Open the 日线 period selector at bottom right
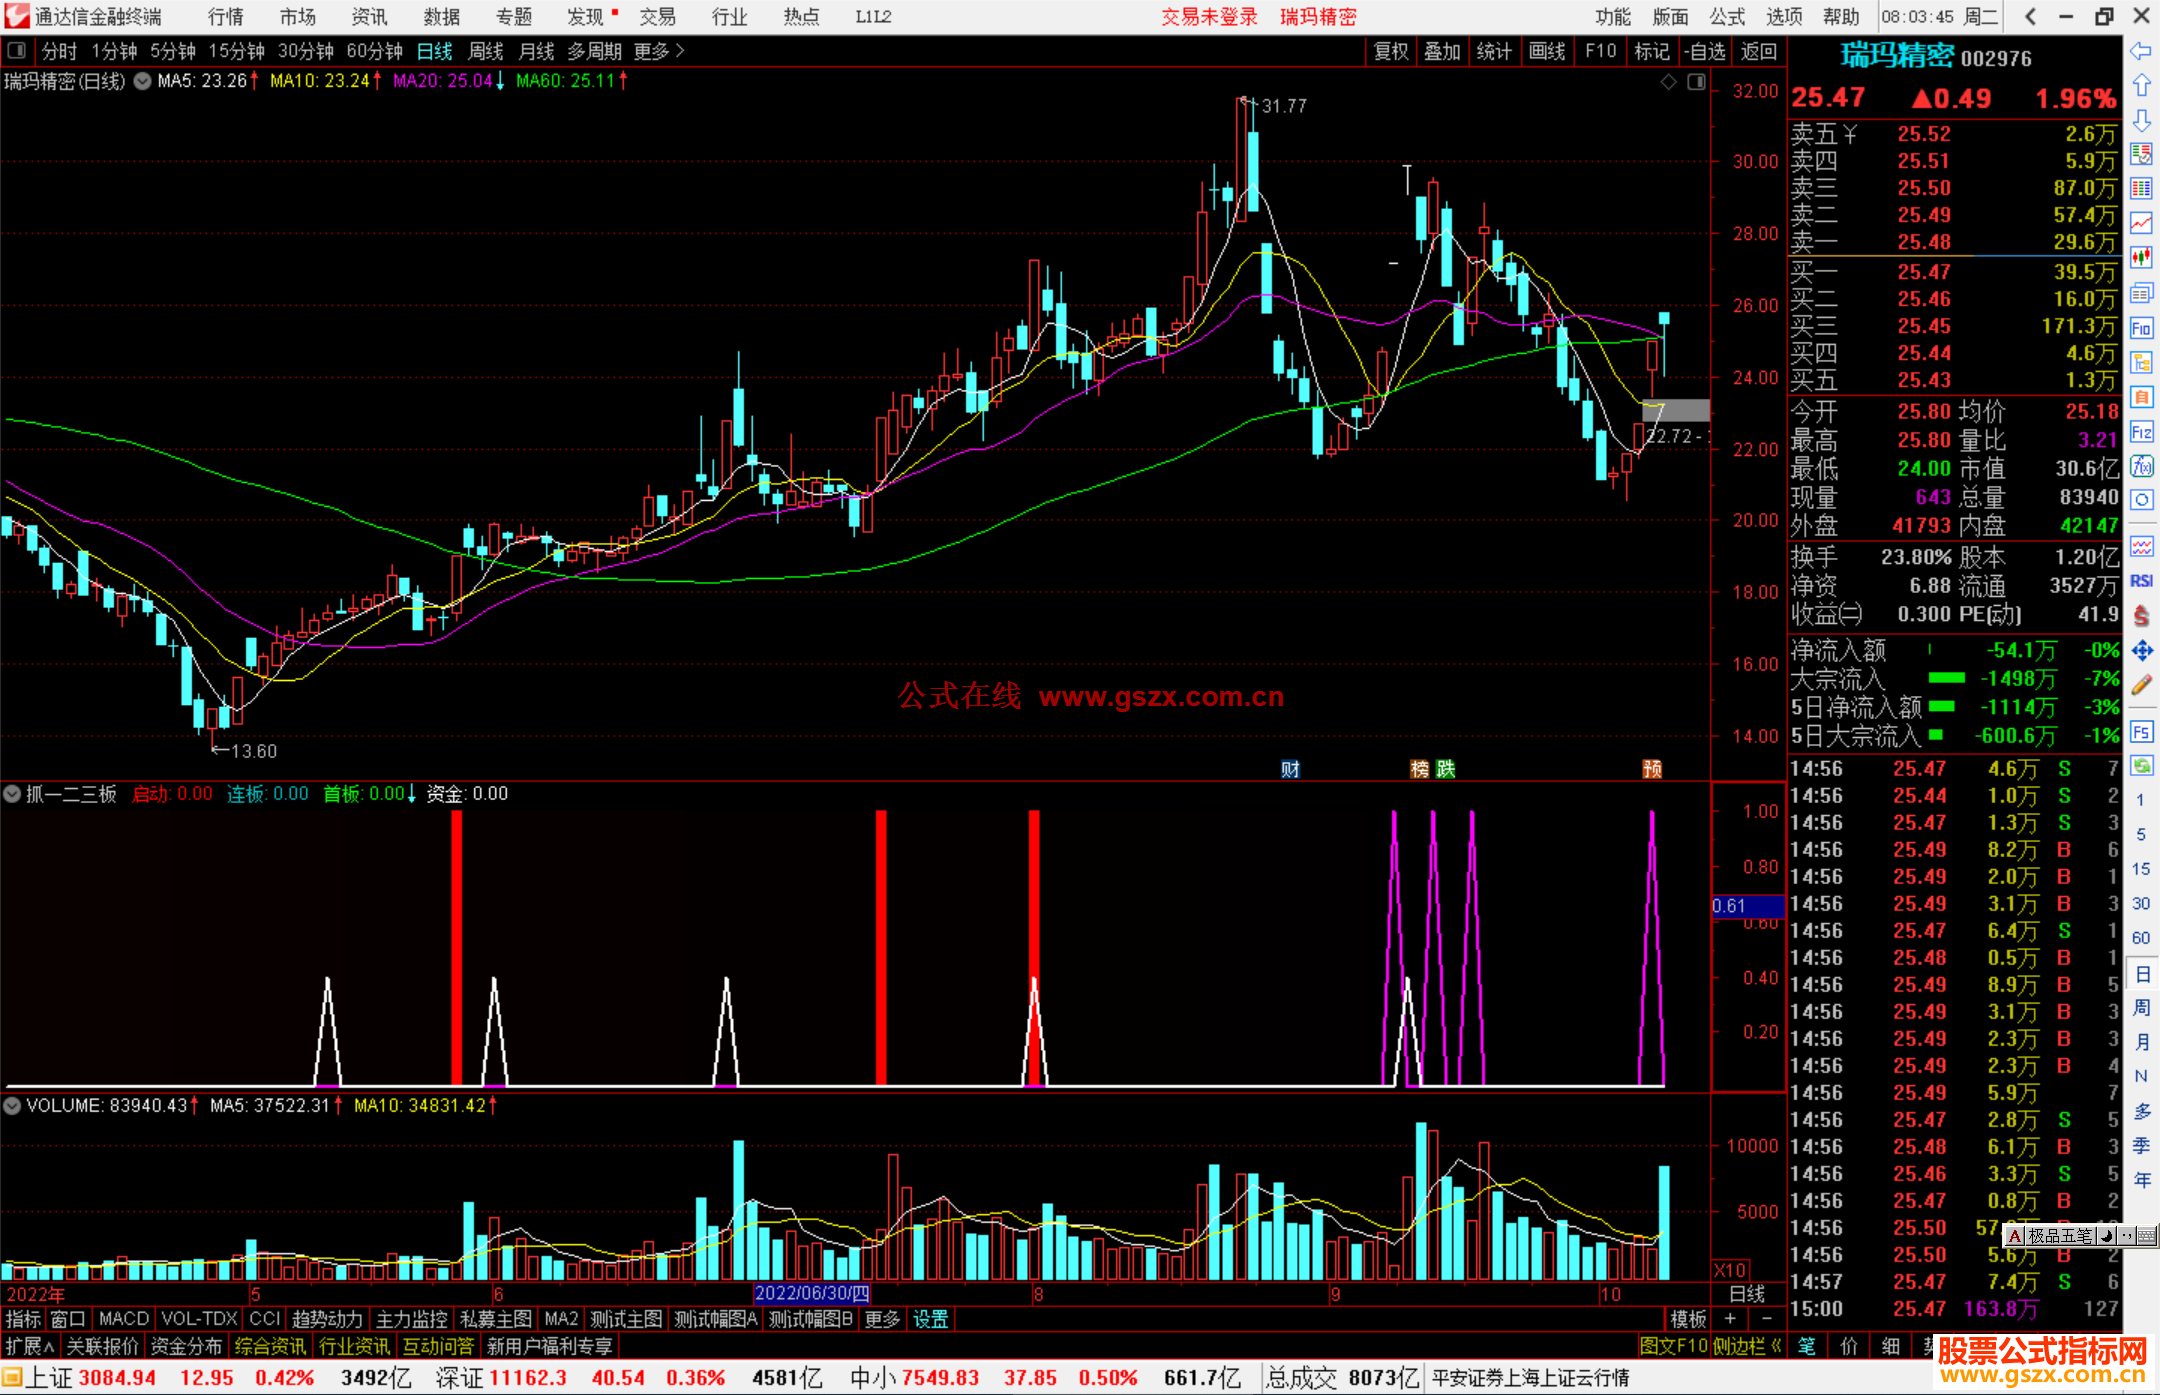Screen dimensions: 2160x1395 [x=1747, y=1294]
